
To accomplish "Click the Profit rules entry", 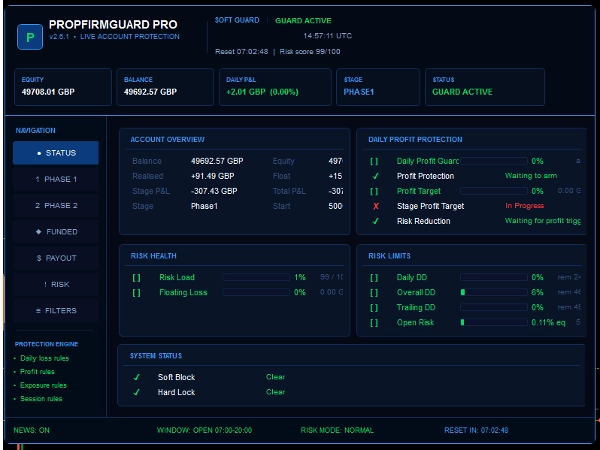I will click(37, 372).
